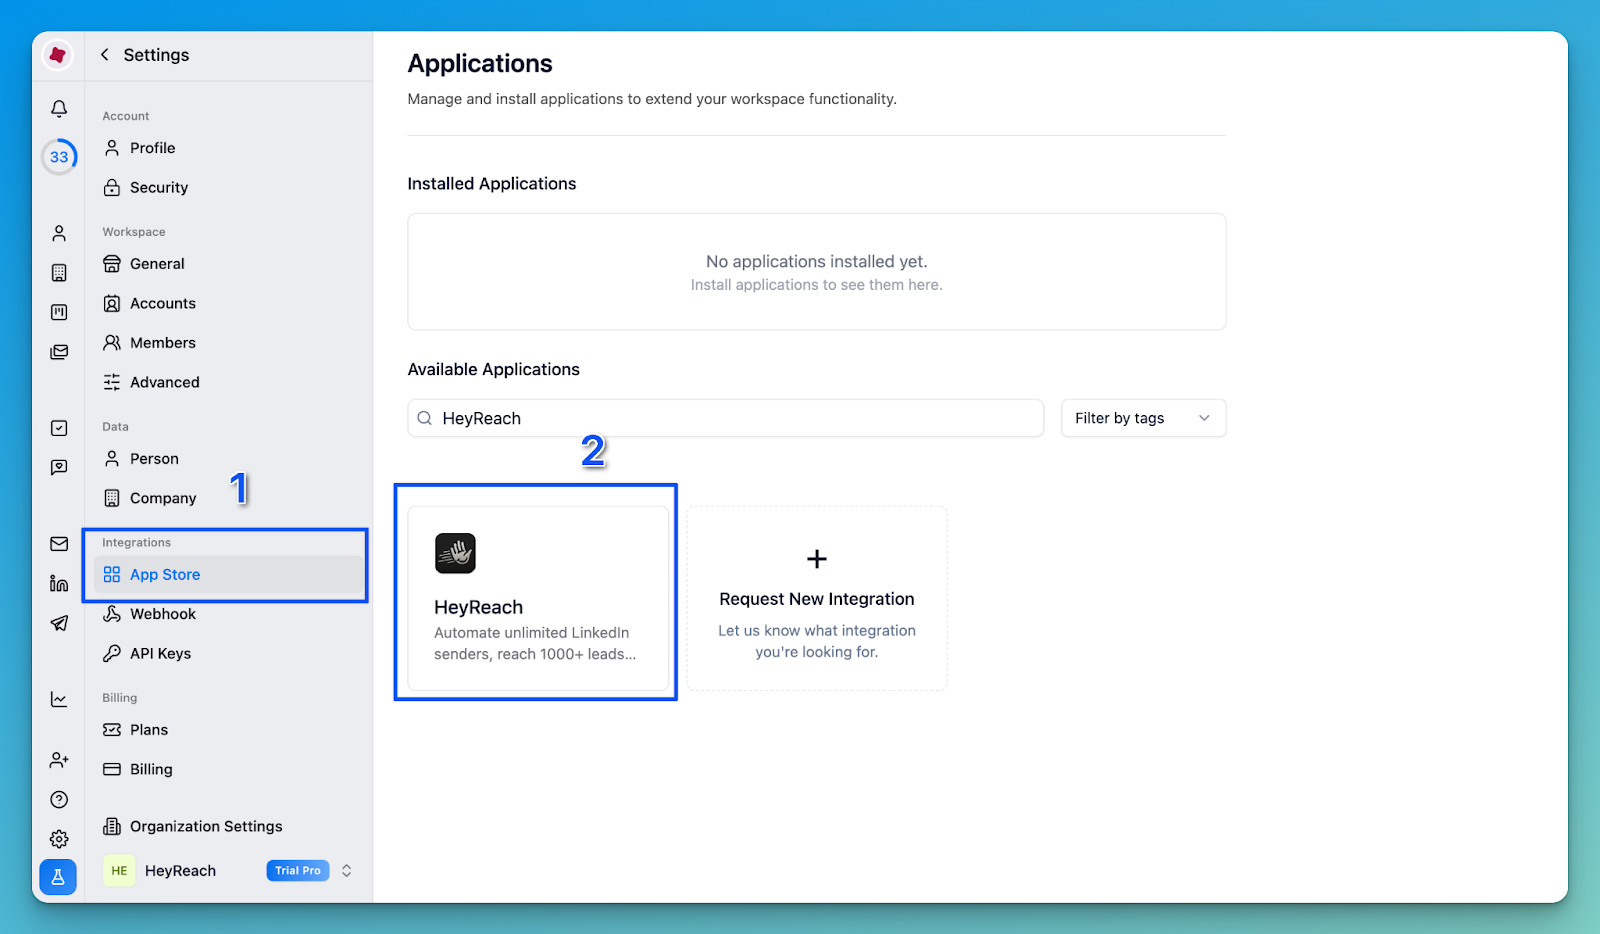Open Person data settings

point(227,458)
